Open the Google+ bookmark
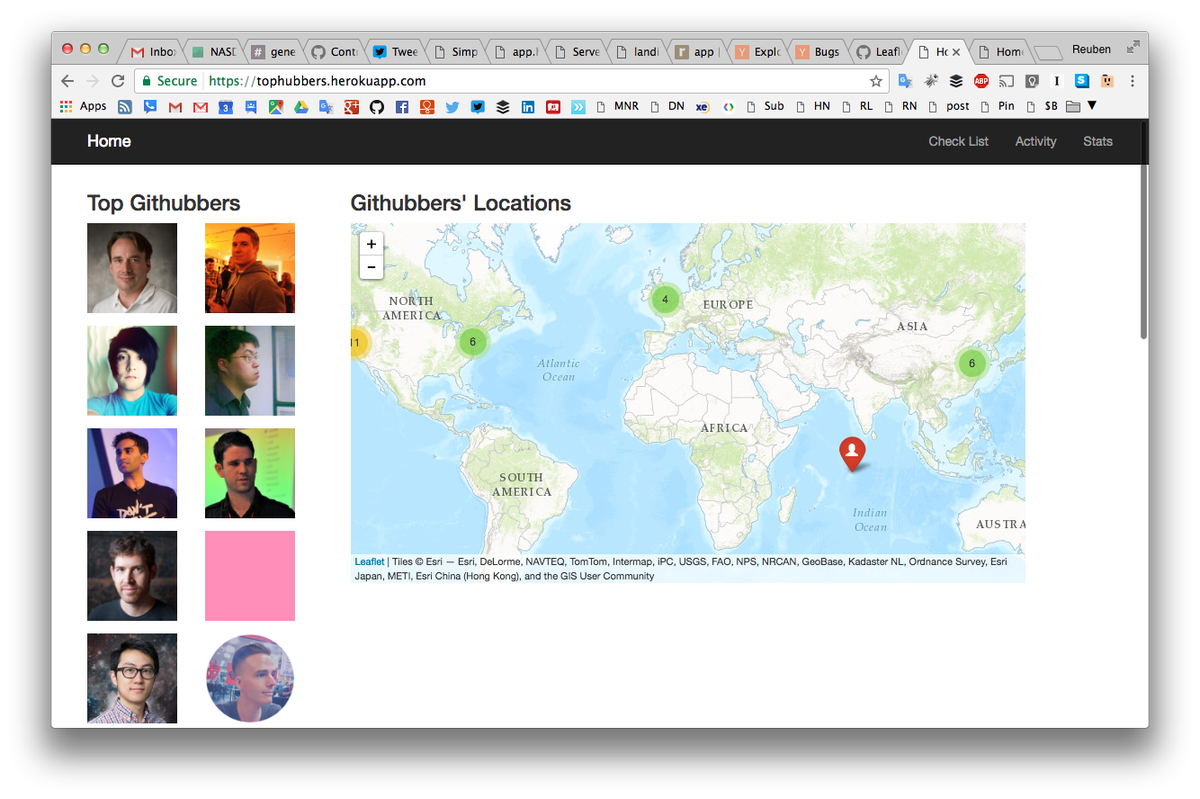The height and width of the screenshot is (799, 1200). click(x=351, y=106)
